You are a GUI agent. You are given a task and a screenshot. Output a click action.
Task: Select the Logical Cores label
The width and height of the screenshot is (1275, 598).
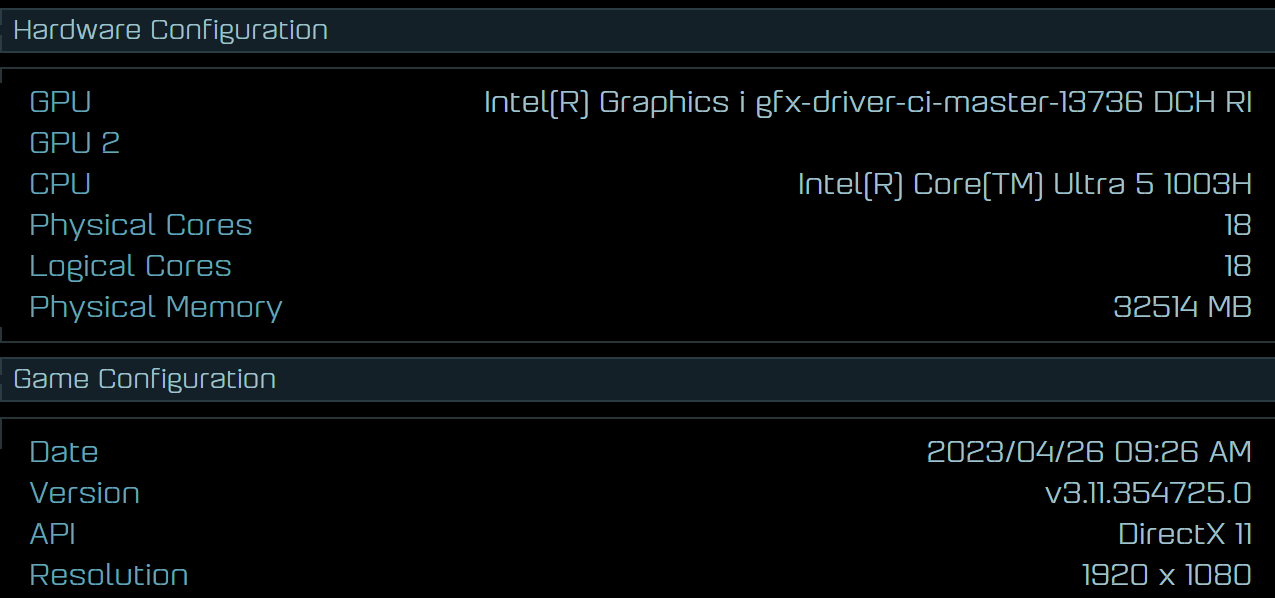pyautogui.click(x=130, y=266)
